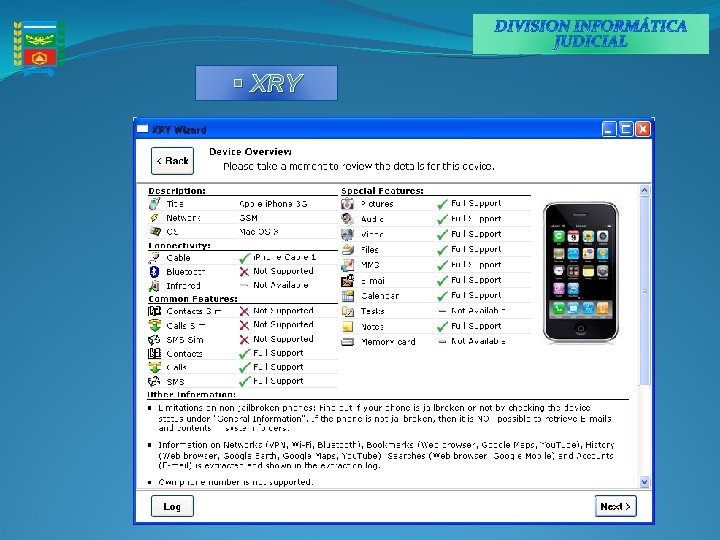Select the E-mail icon
Image resolution: width=720 pixels, height=540 pixels.
click(348, 280)
